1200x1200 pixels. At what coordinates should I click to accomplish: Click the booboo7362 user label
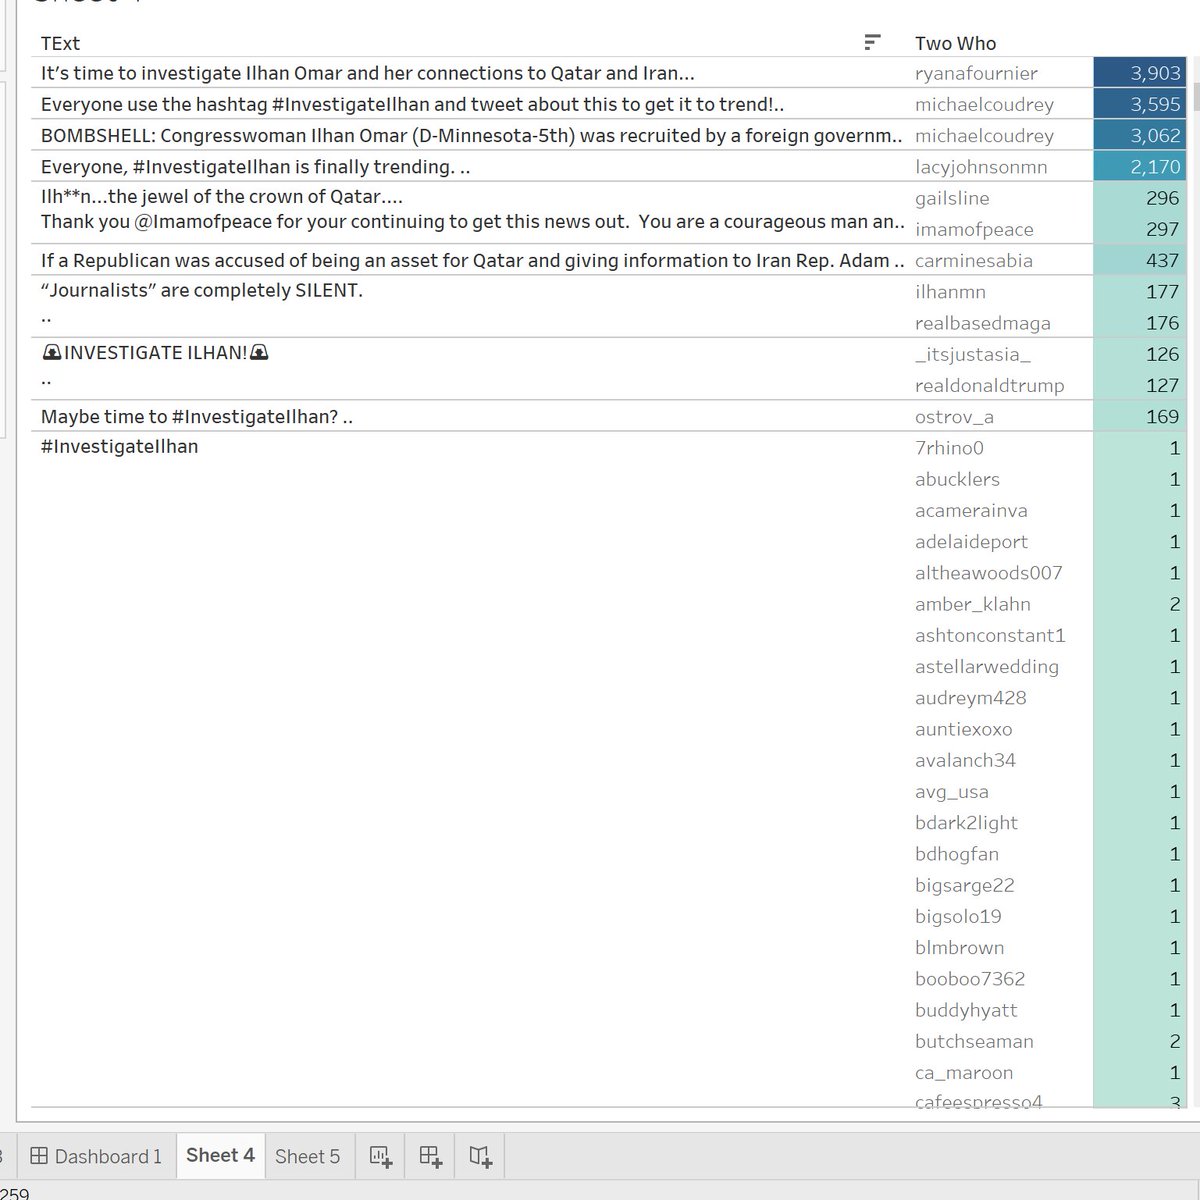(x=970, y=979)
